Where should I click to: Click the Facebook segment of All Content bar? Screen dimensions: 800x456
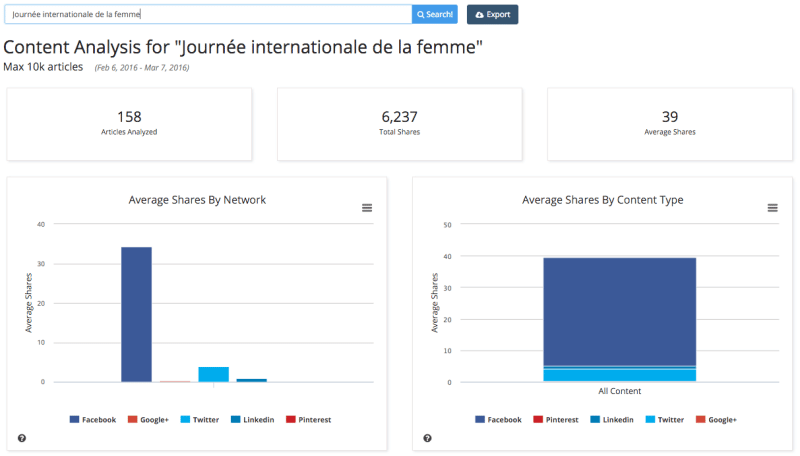click(x=619, y=312)
